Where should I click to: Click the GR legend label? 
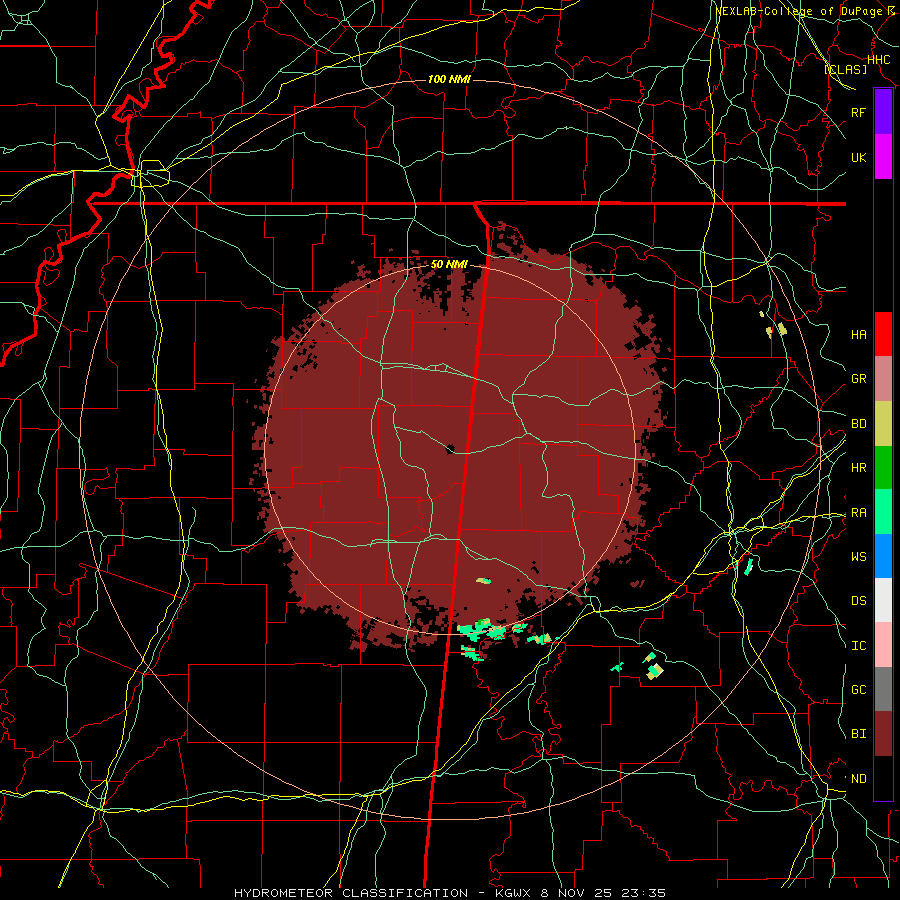point(858,379)
